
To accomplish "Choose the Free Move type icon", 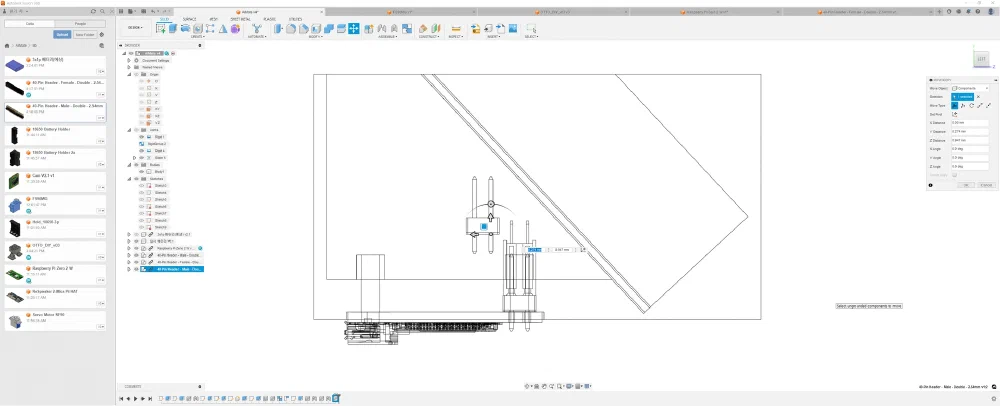I will tap(955, 105).
